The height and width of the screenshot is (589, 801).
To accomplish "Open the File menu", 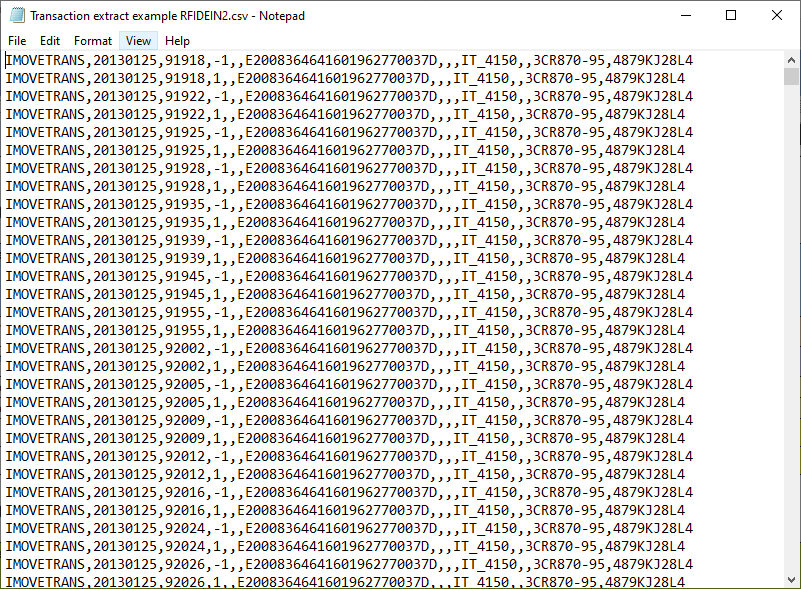I will click(17, 41).
